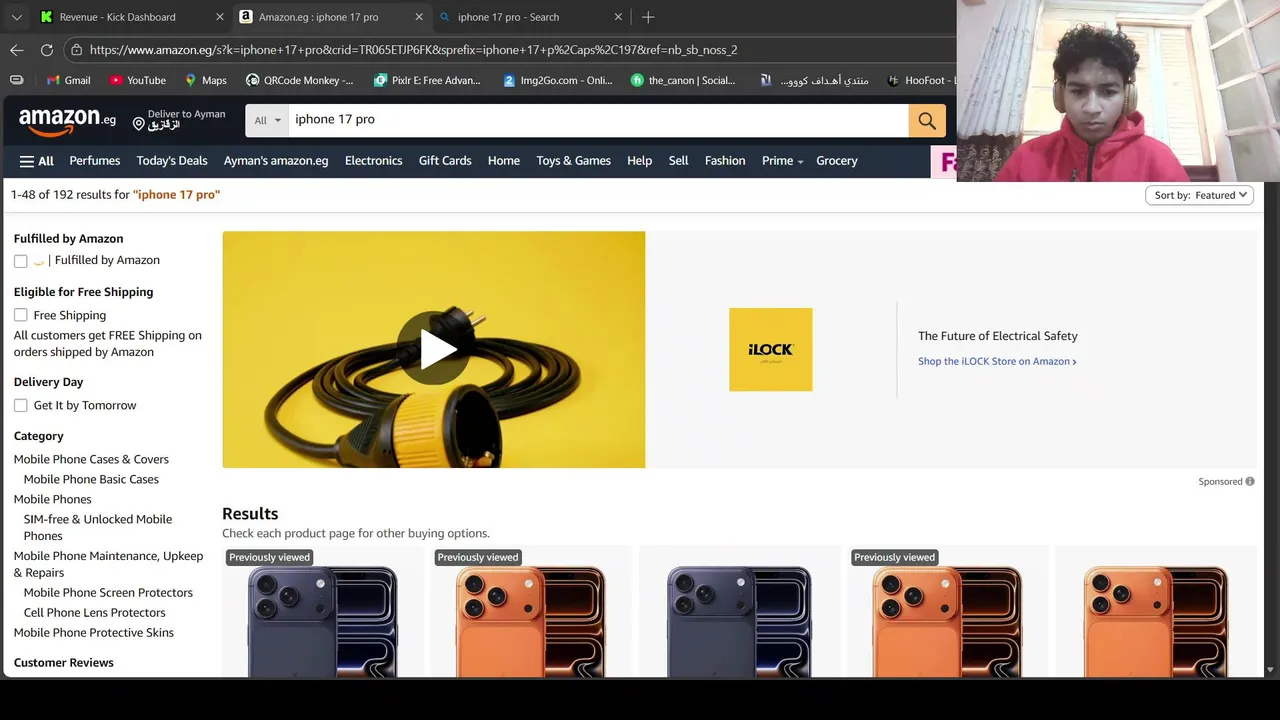Choose Mobile Phone Protective Skins category
The width and height of the screenshot is (1280, 720).
pos(94,633)
